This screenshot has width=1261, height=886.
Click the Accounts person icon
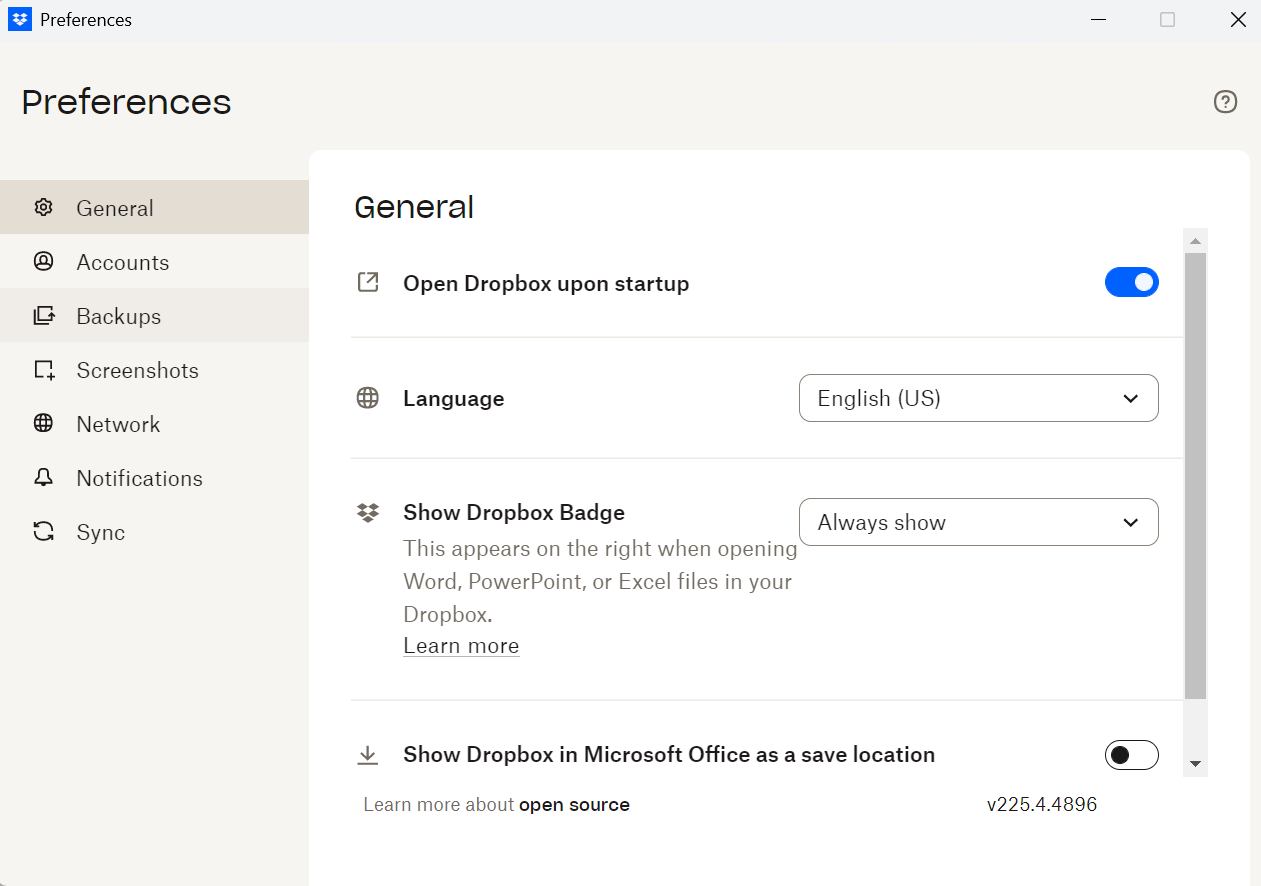[x=43, y=262]
